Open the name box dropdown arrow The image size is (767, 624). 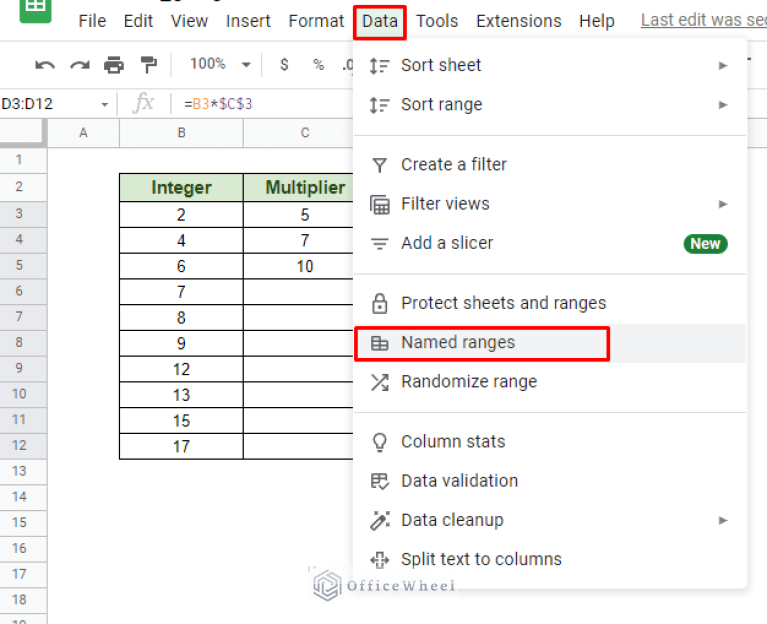pos(104,104)
